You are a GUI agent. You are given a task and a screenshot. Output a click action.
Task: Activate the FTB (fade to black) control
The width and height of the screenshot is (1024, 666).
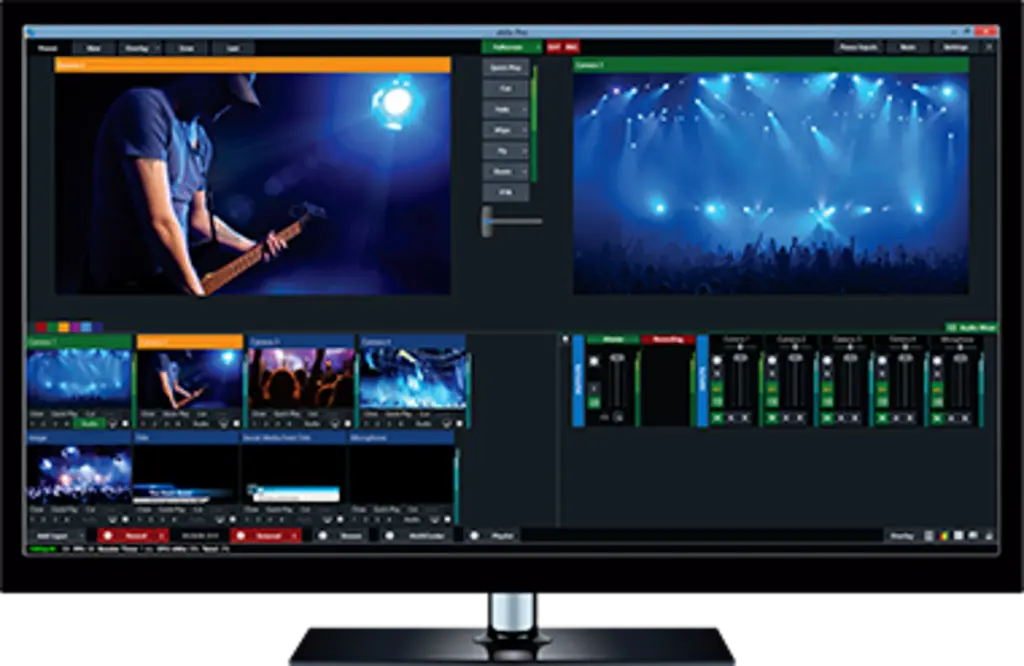point(505,191)
